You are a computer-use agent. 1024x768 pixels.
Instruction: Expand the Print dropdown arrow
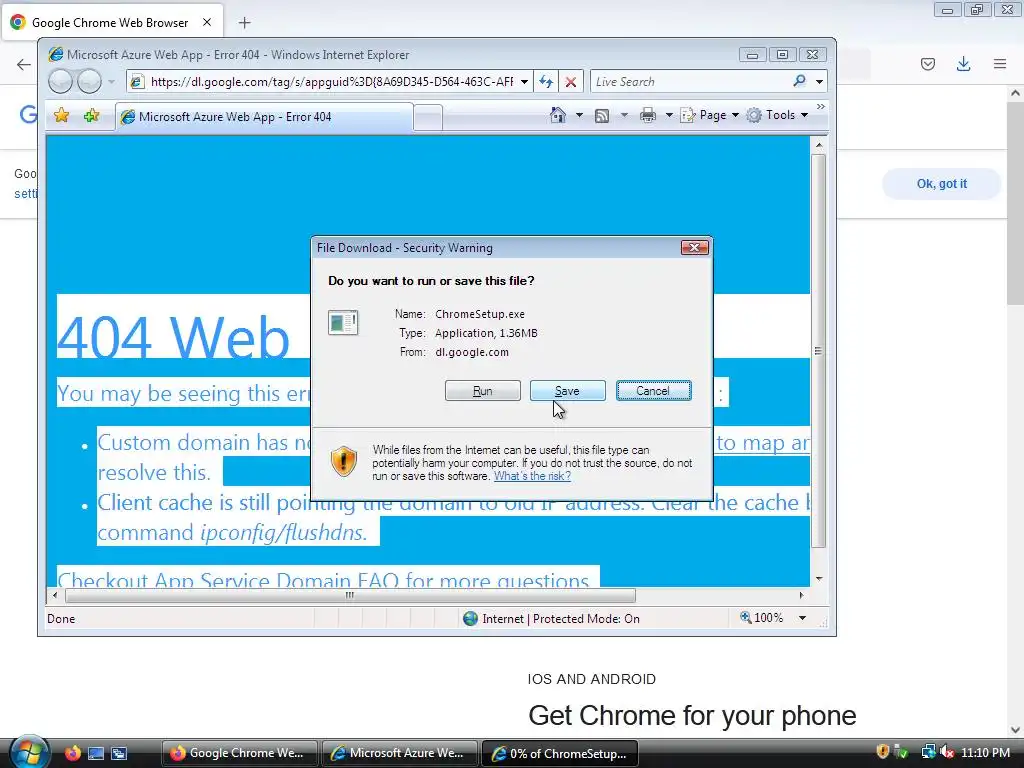(x=669, y=115)
